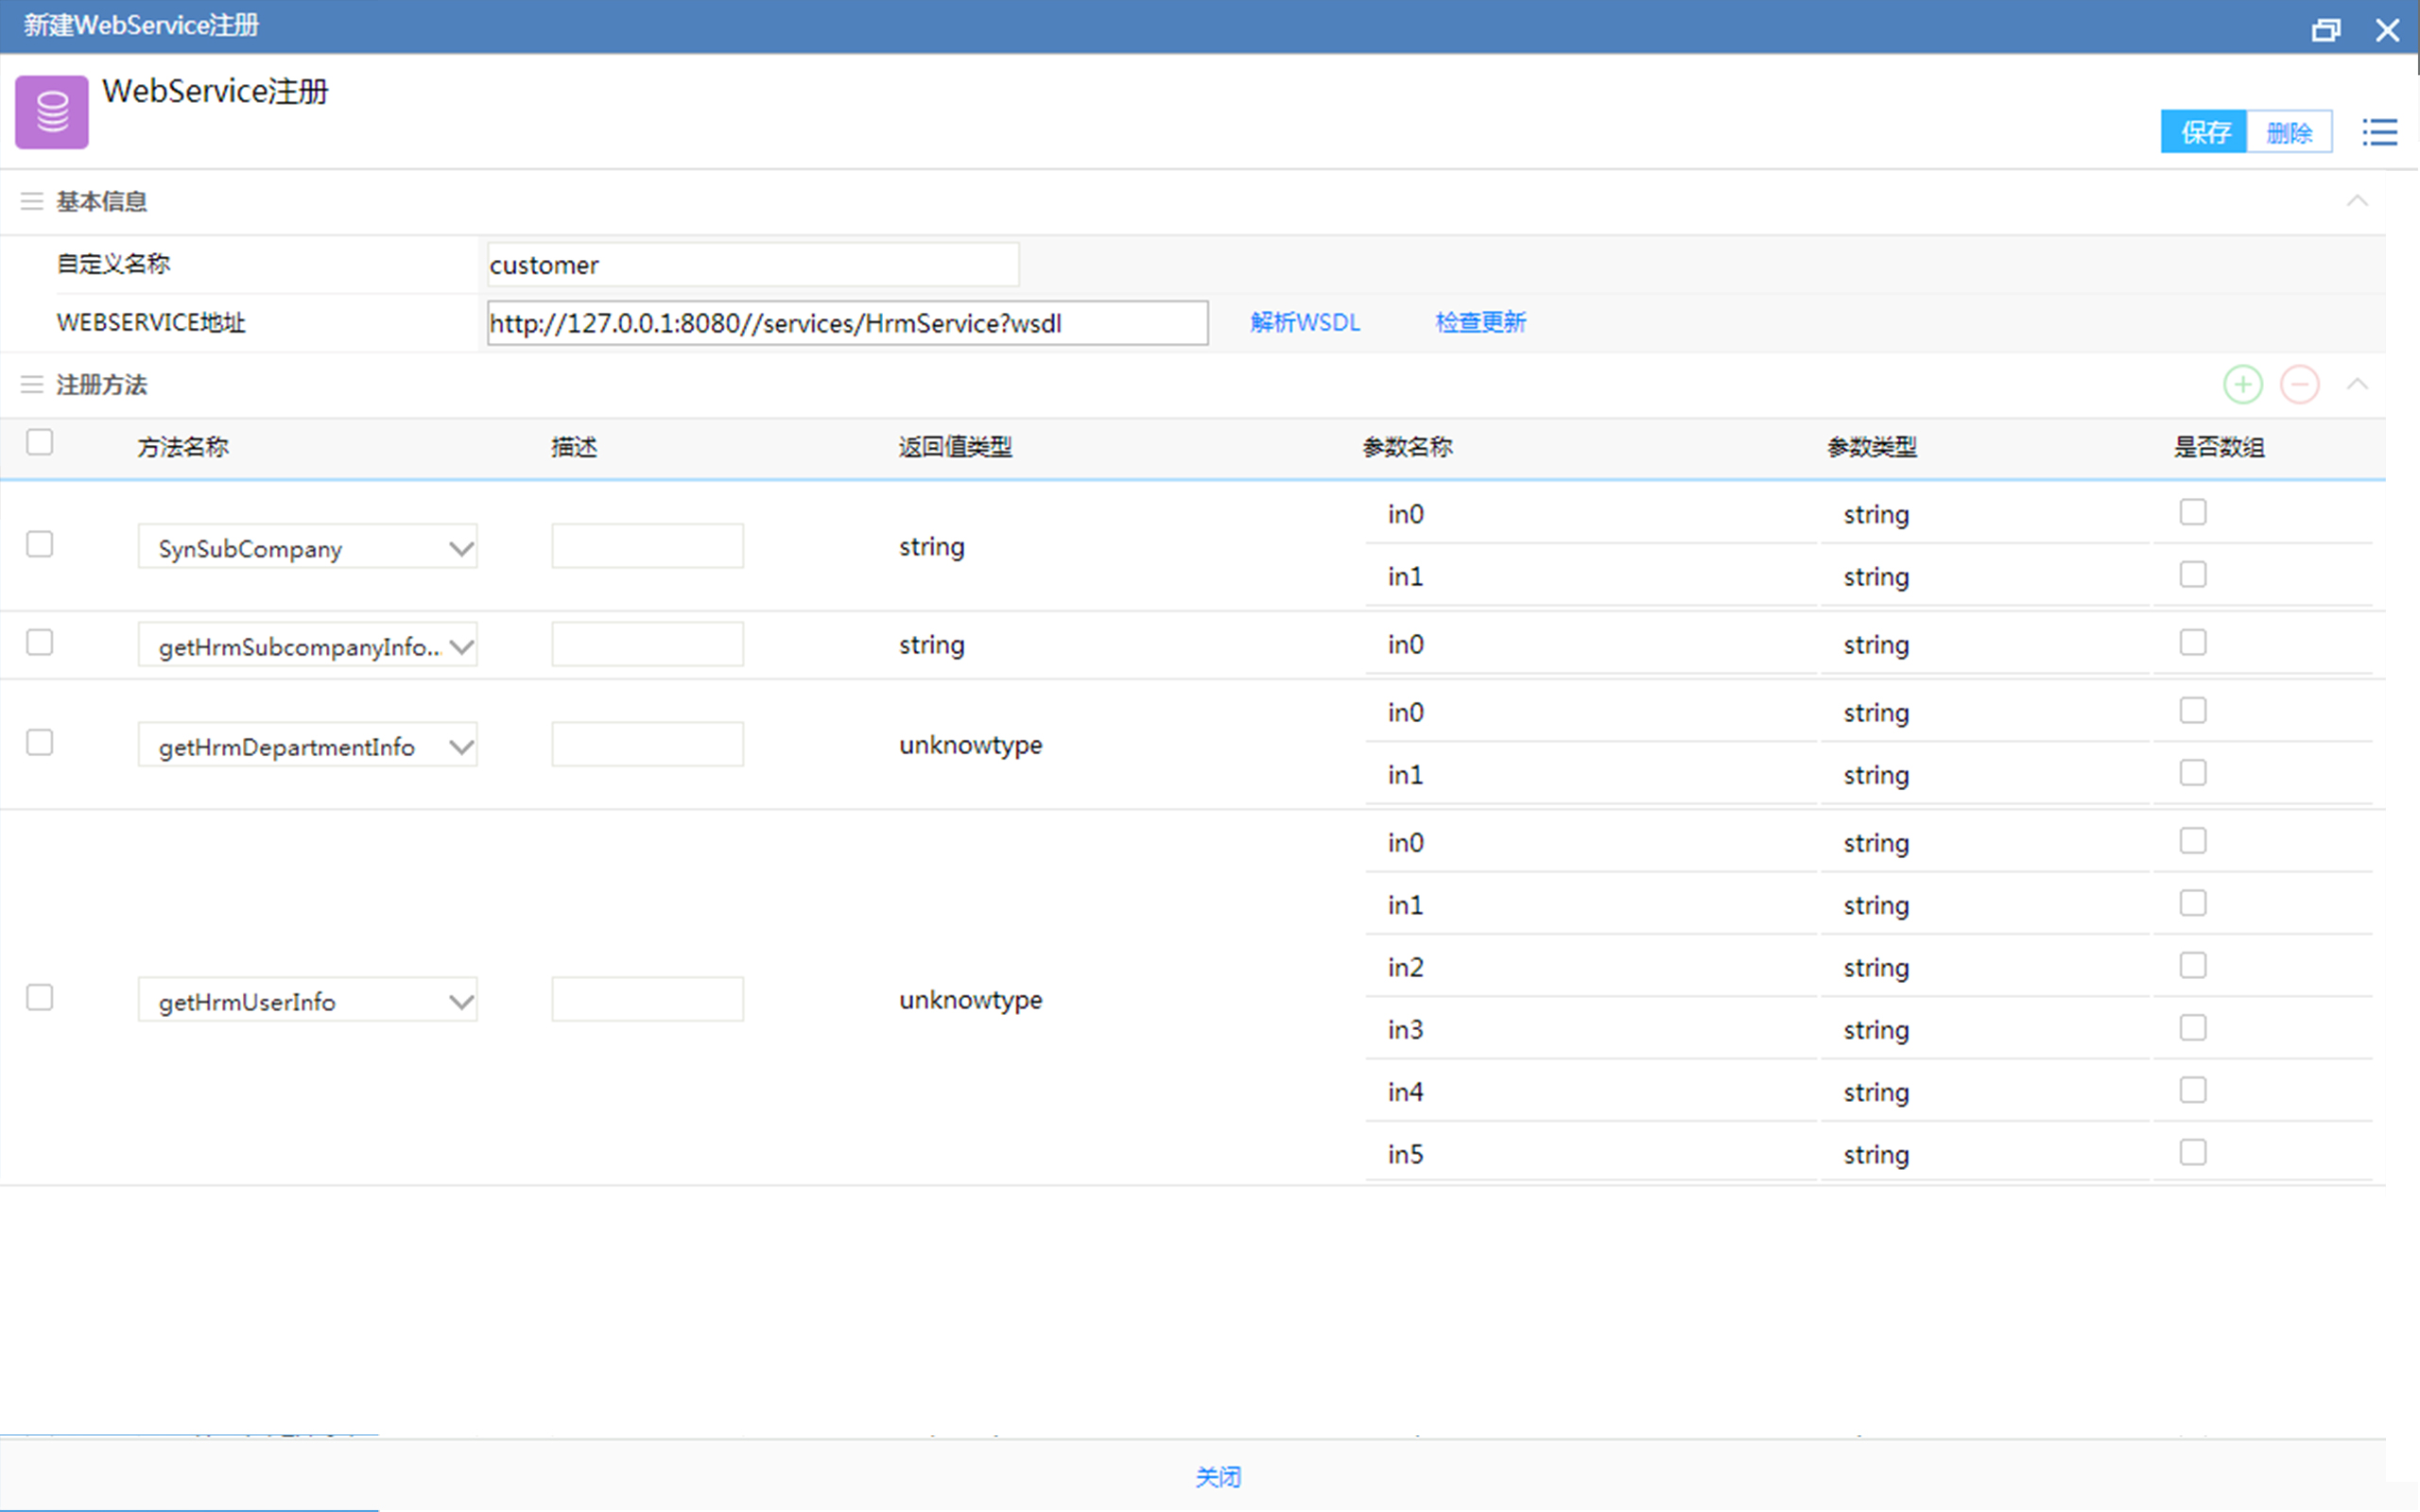Click the WEBSERVICE地址 URL input field
The image size is (2420, 1512).
tap(846, 323)
